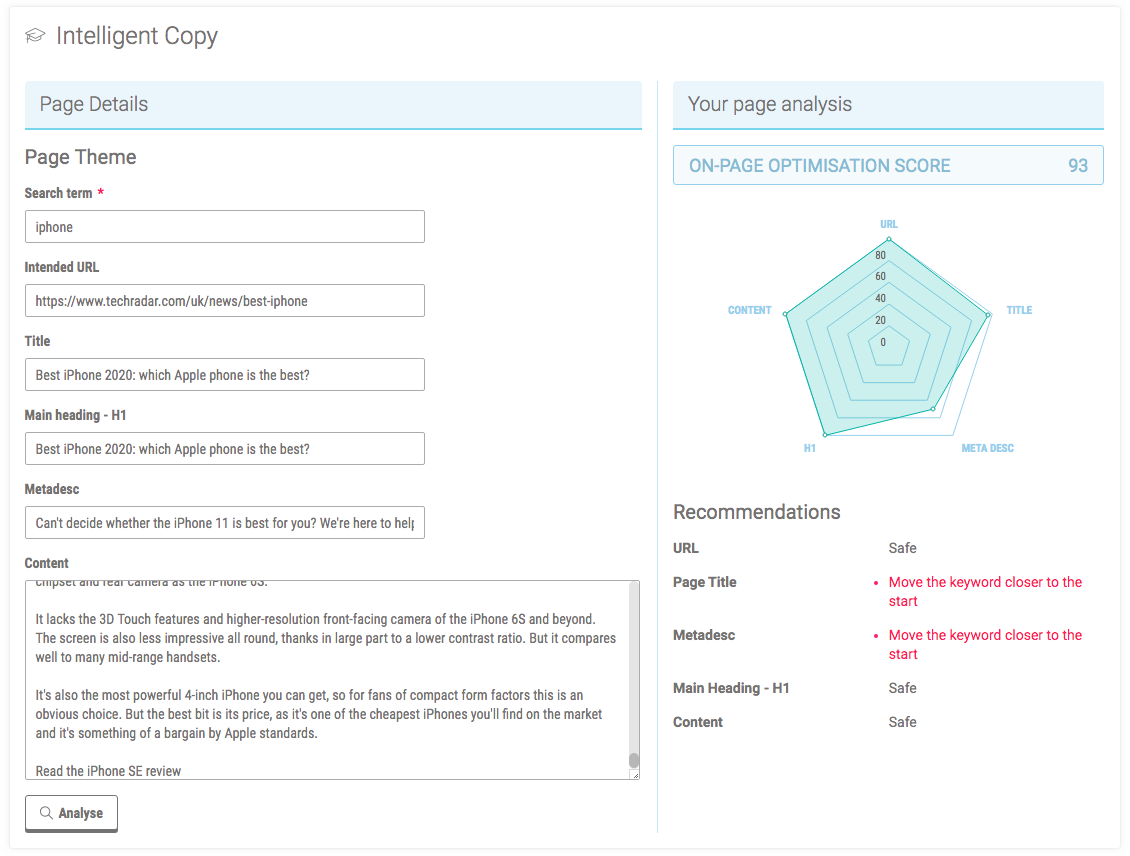Click the Content recommendation Safe value
The height and width of the screenshot is (856, 1130).
coord(902,722)
